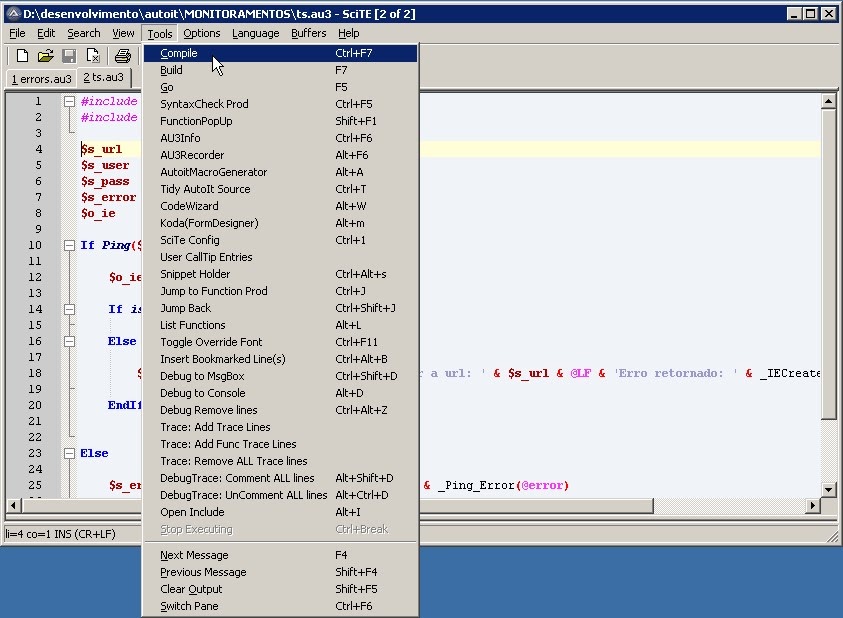Click the Open file folder icon
This screenshot has width=843, height=618.
(x=46, y=55)
